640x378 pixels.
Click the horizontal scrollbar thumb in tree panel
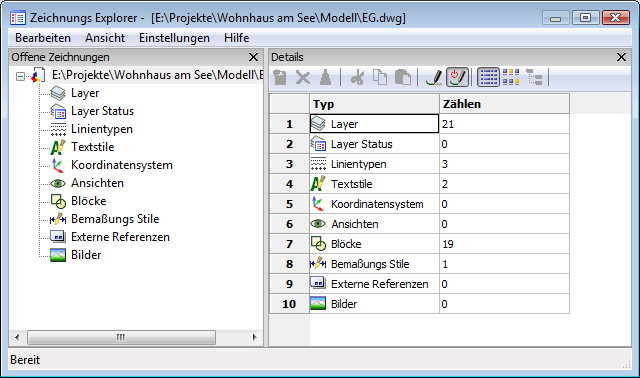[121, 337]
